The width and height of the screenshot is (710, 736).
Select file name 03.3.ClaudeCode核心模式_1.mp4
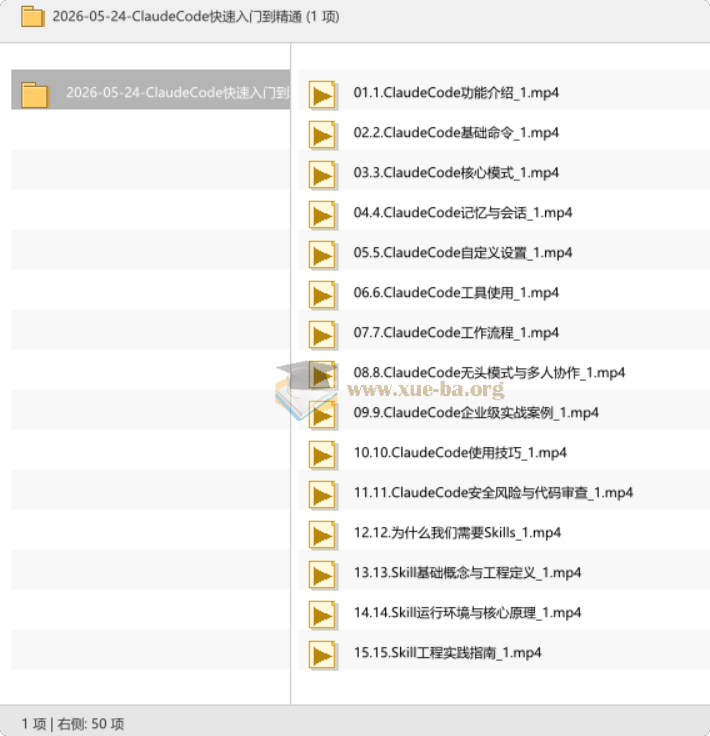[456, 173]
